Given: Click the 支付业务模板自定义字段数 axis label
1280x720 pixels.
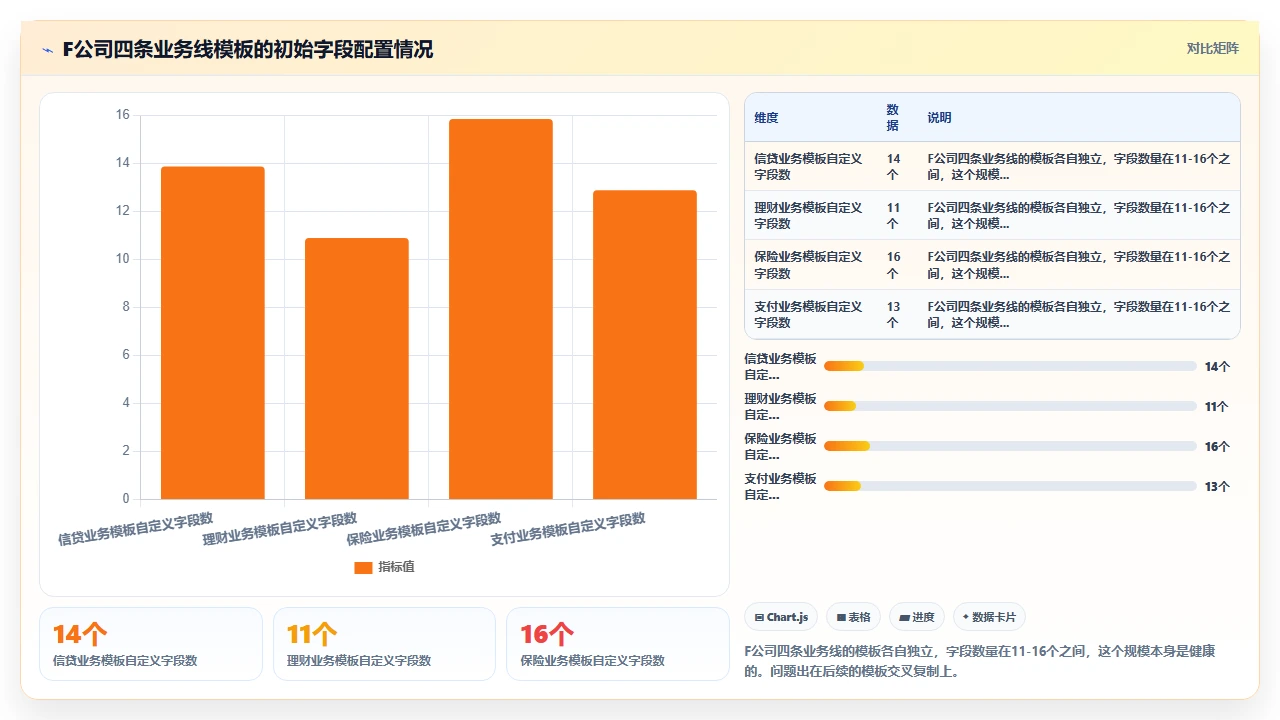Looking at the screenshot, I should [568, 529].
